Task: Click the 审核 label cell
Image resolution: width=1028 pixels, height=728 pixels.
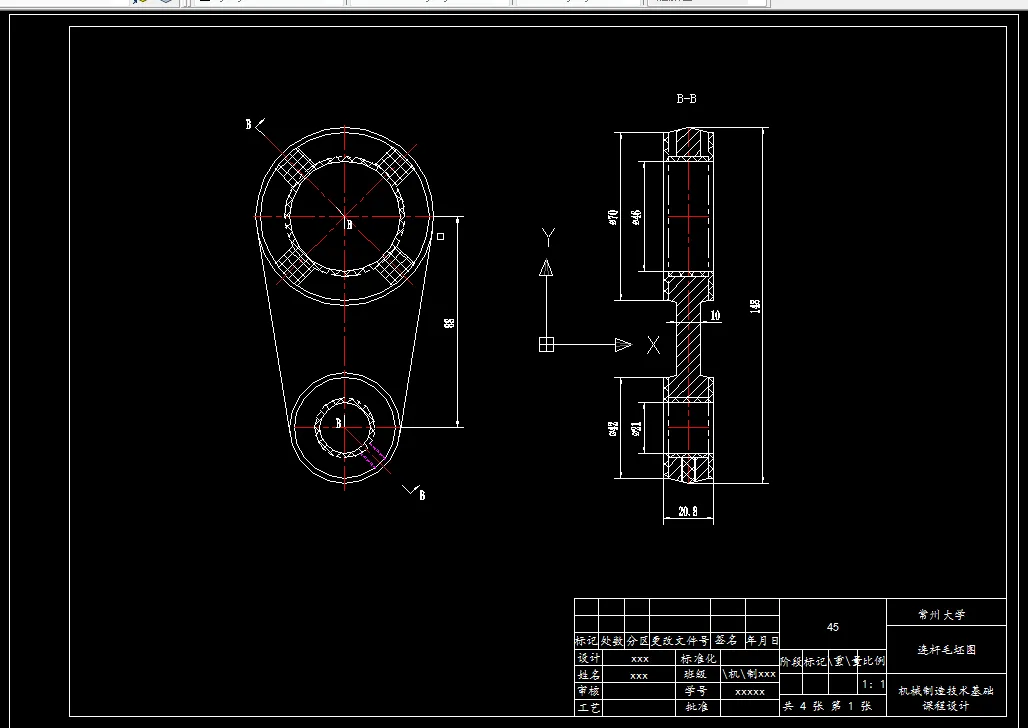Action: tap(588, 691)
